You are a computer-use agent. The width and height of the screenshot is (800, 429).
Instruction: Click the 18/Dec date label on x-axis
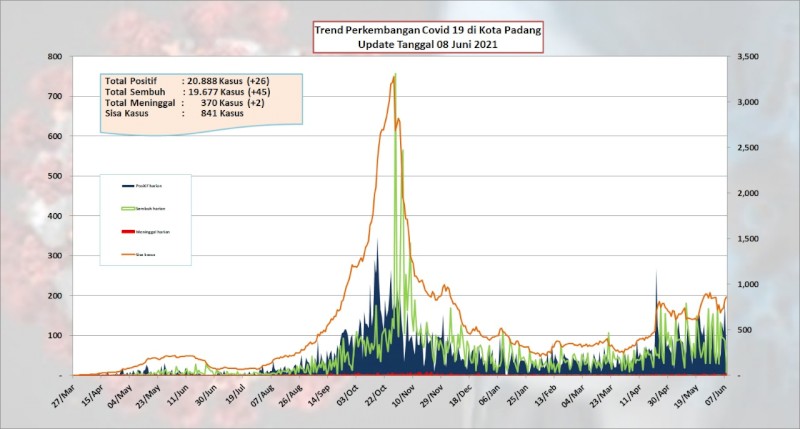click(x=461, y=396)
